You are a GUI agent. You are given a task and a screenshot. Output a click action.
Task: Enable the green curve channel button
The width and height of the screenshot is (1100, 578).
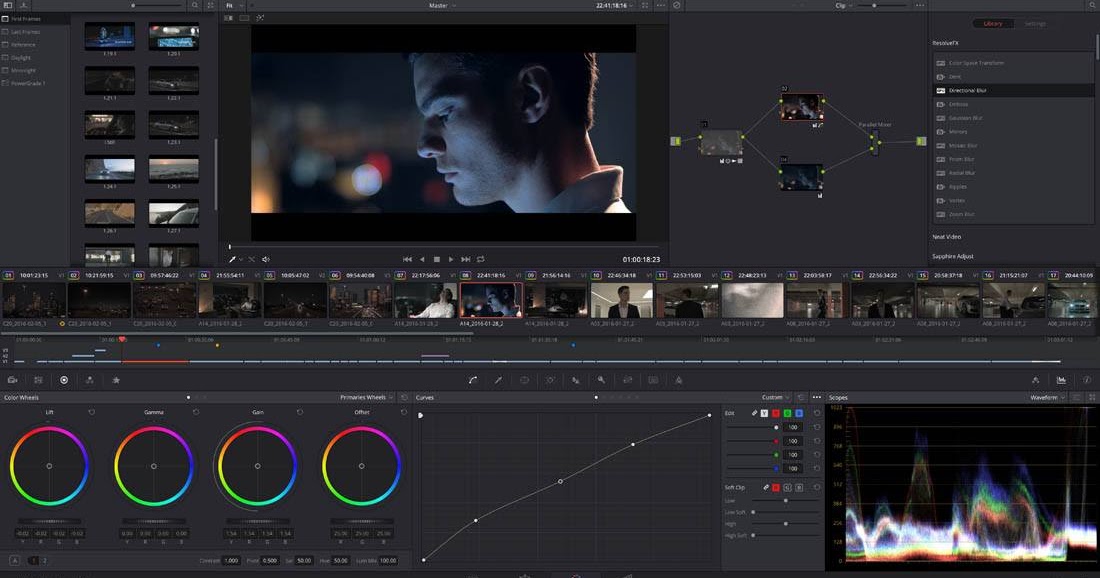click(x=787, y=413)
